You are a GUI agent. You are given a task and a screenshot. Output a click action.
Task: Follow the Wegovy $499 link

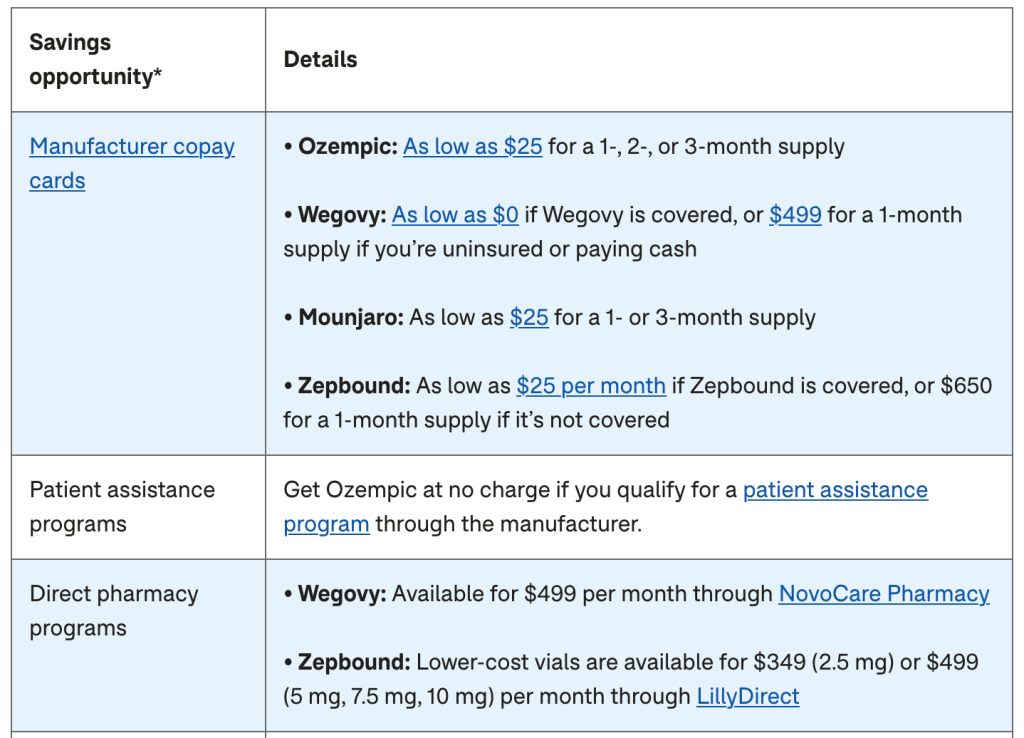click(x=795, y=215)
